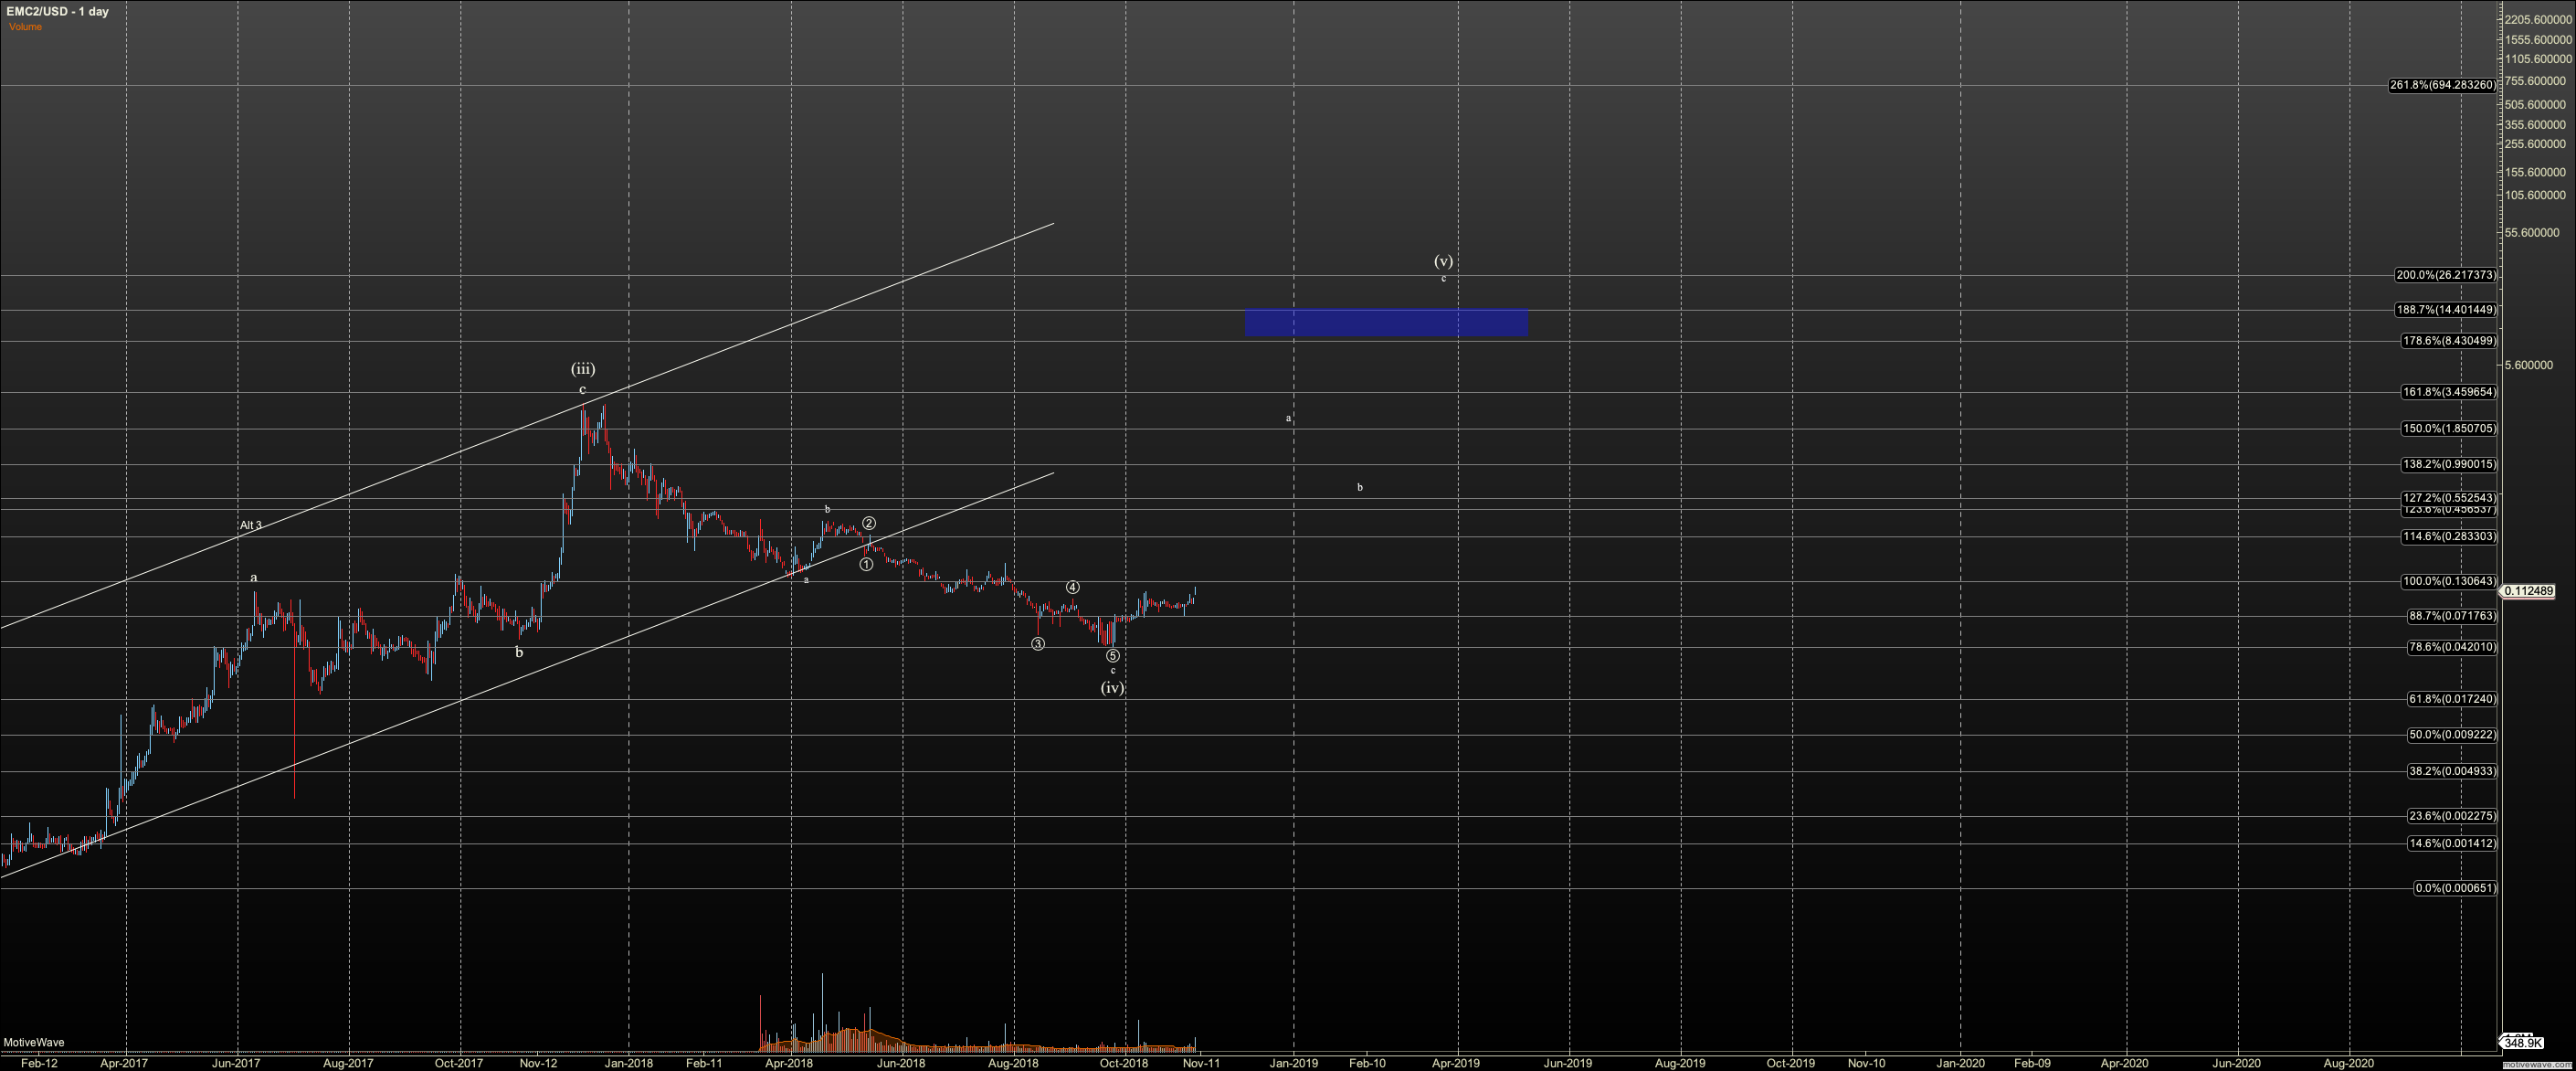Click the 61.8%(0.017240) Fibonacci level label
Screen dimensions: 2576x1071
coord(2451,700)
